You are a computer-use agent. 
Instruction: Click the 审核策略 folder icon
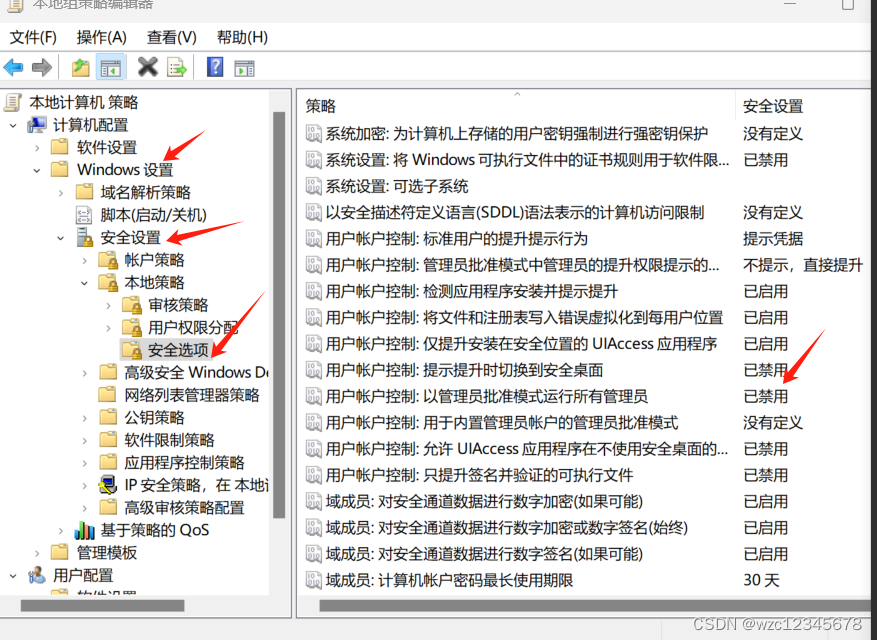[132, 305]
